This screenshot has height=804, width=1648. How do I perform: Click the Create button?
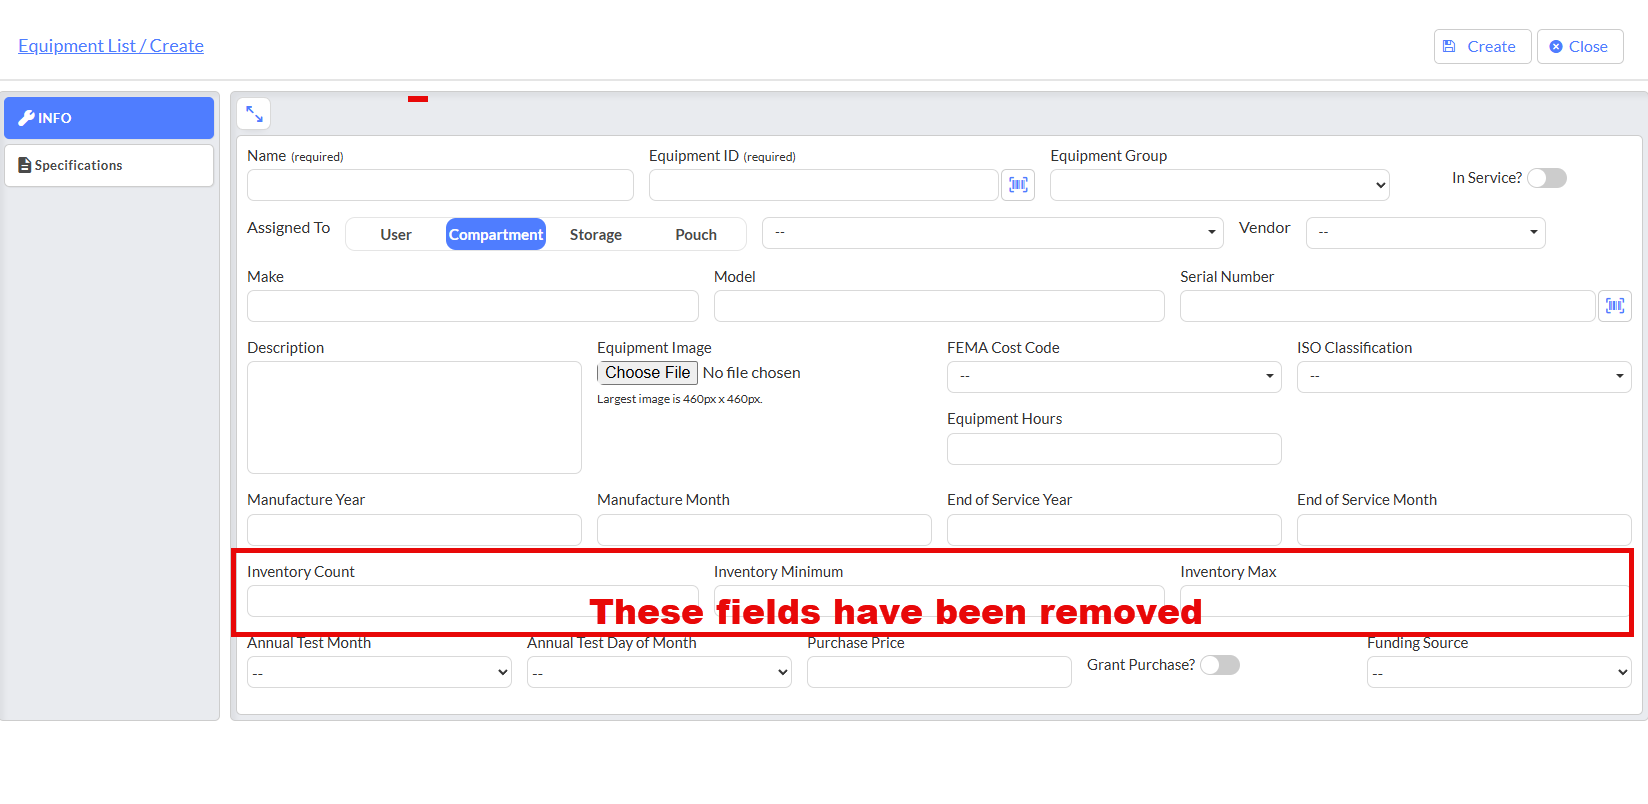click(1482, 46)
